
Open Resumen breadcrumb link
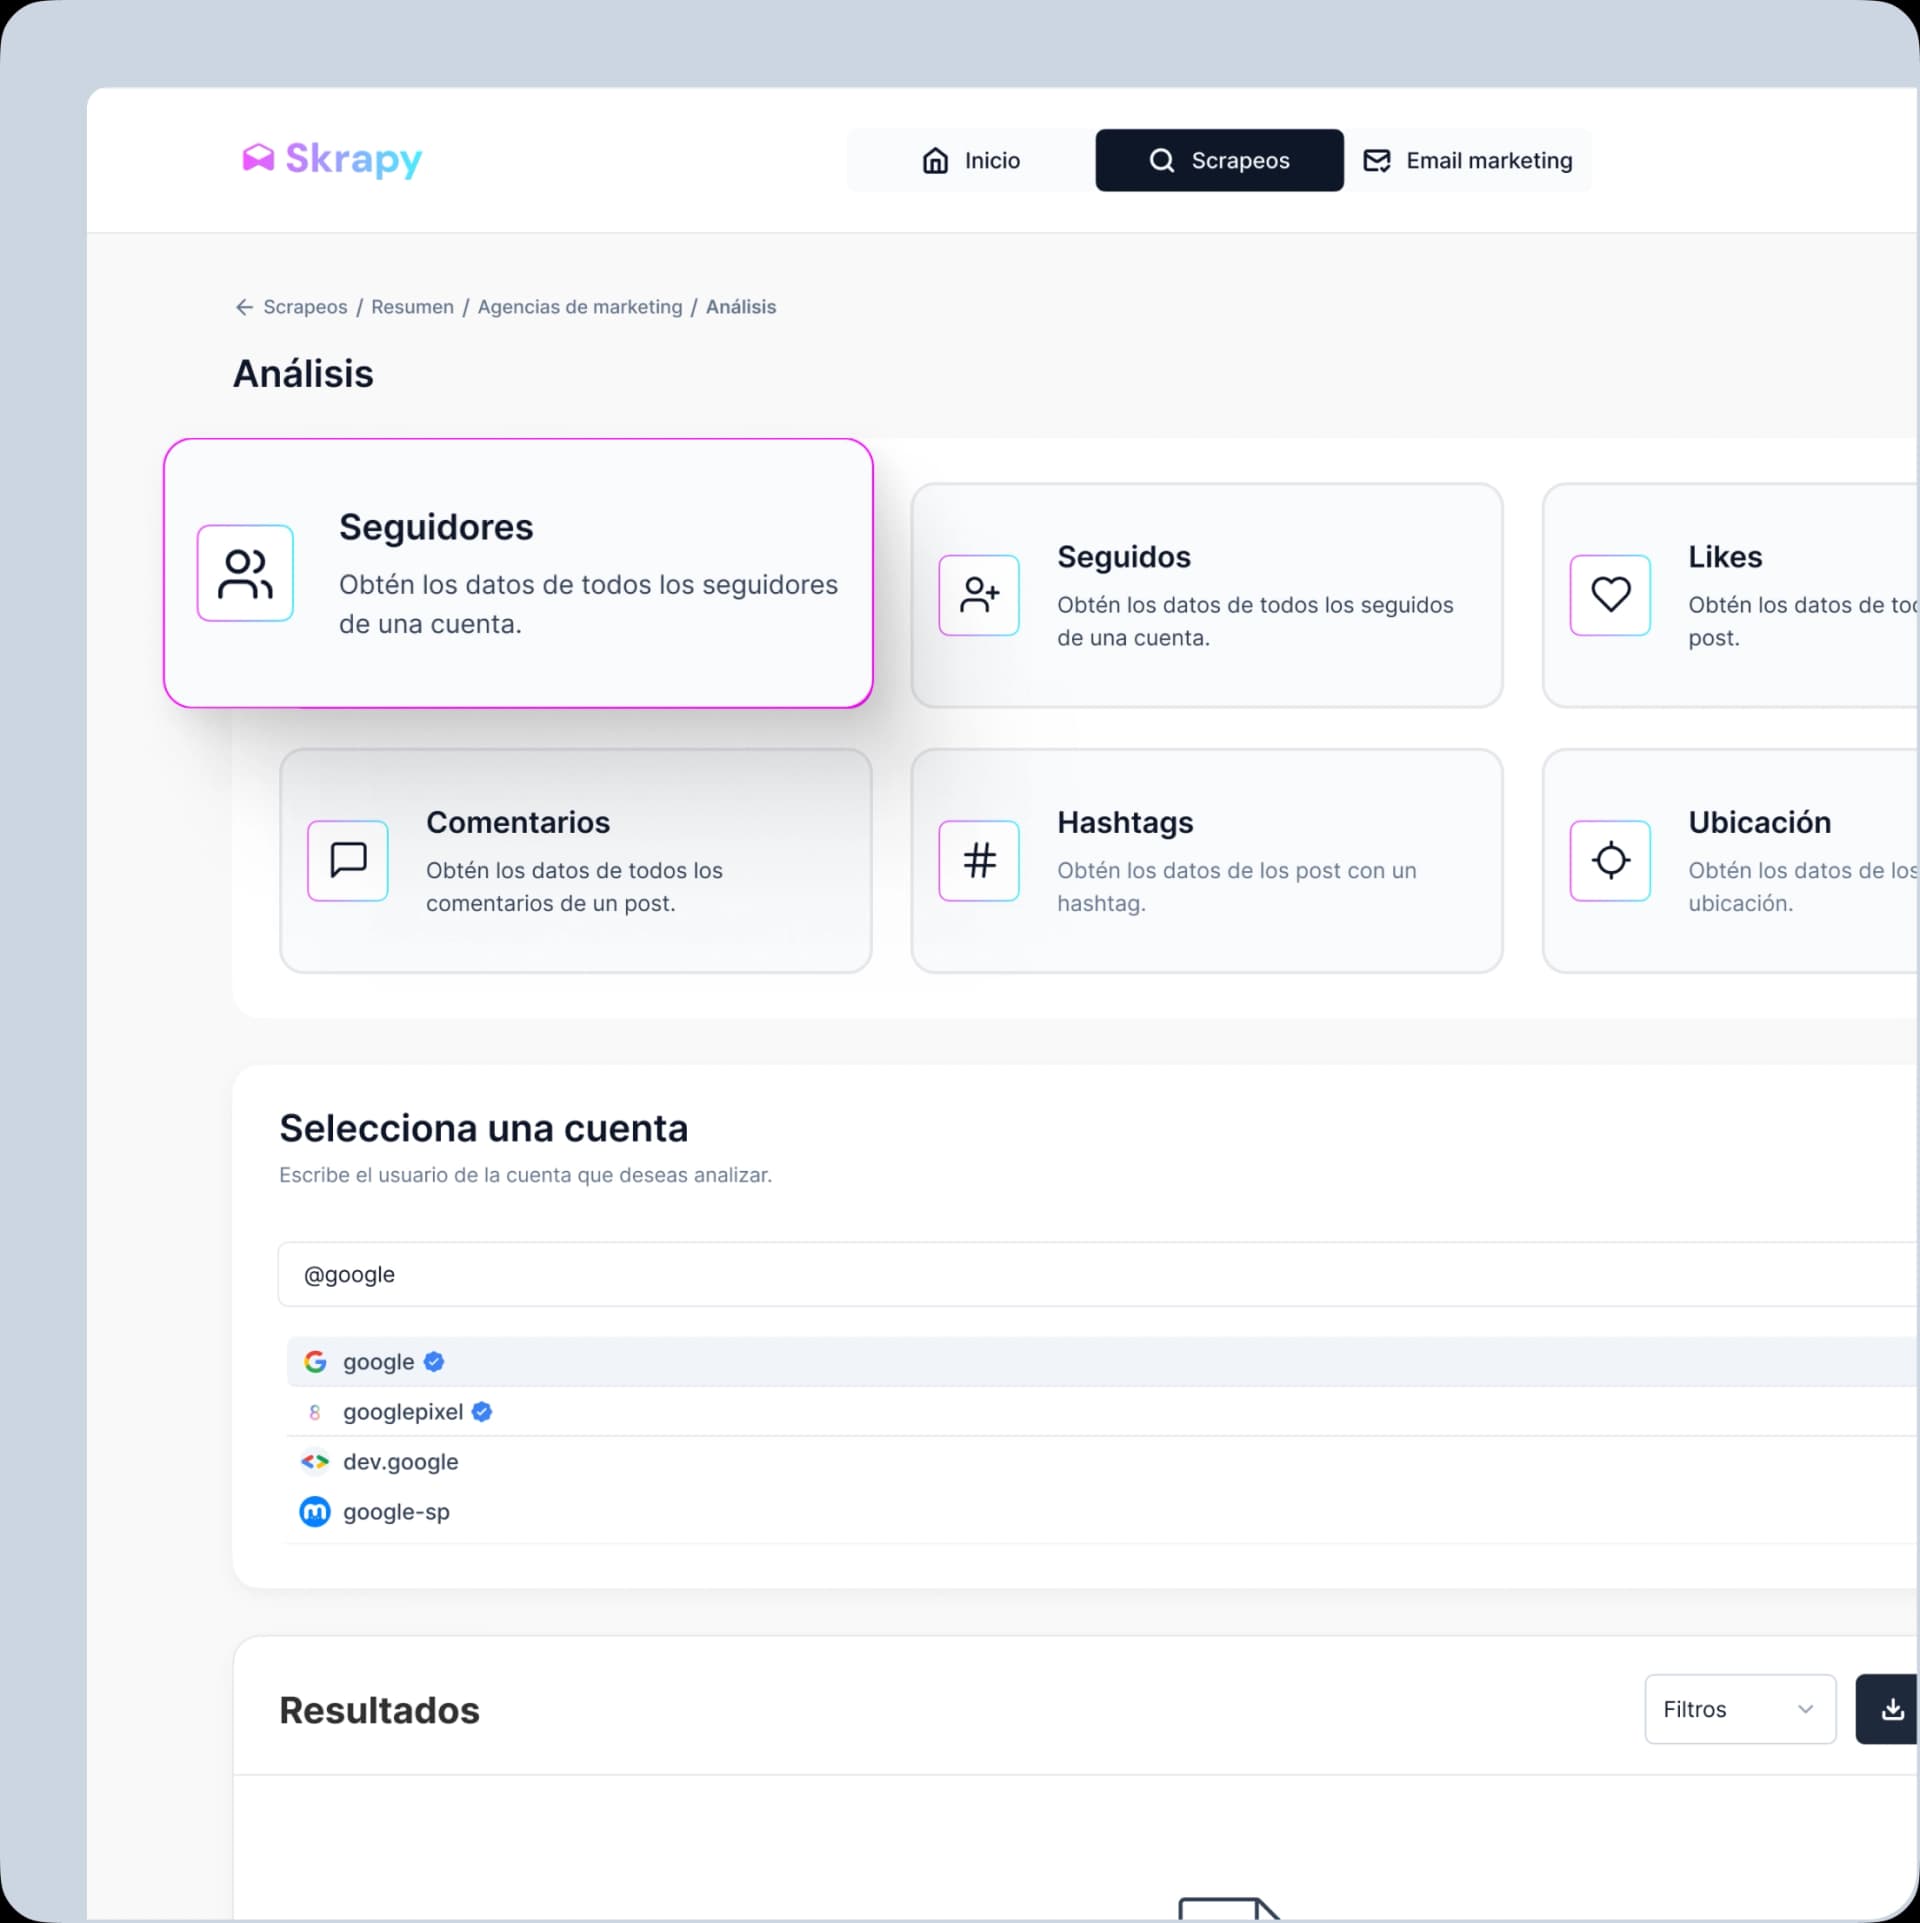pyautogui.click(x=412, y=307)
